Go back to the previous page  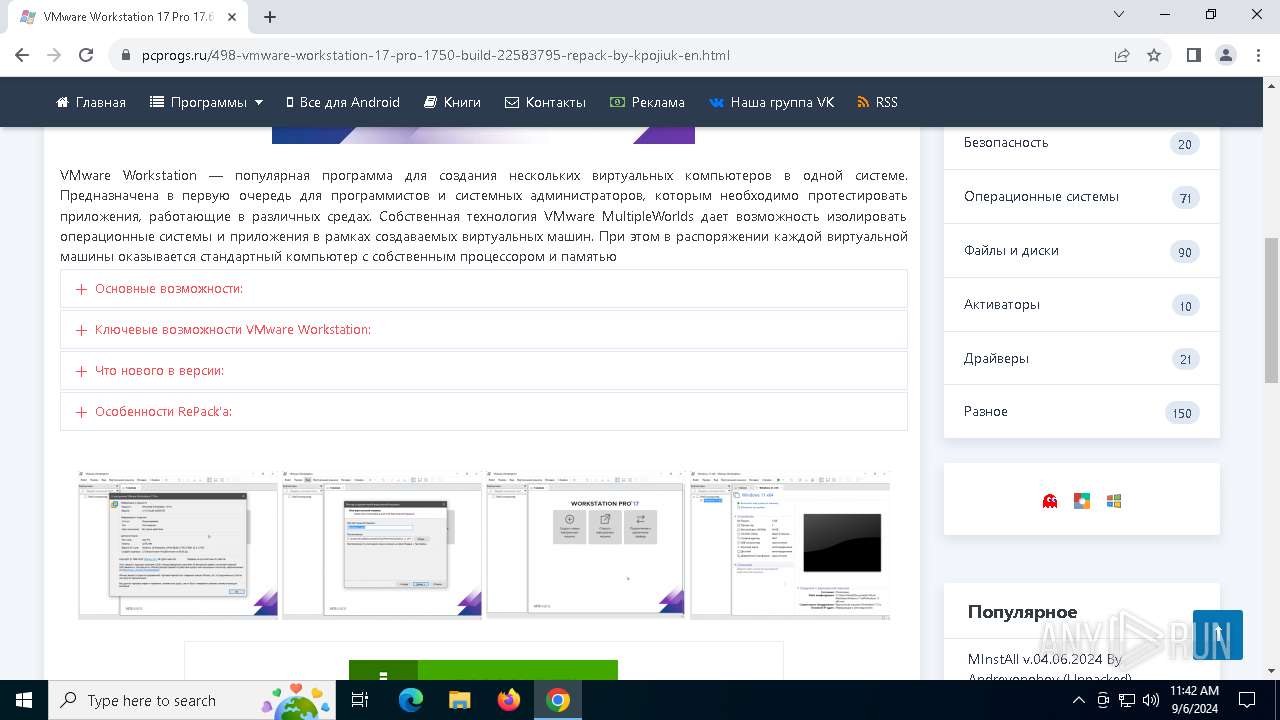click(x=22, y=55)
